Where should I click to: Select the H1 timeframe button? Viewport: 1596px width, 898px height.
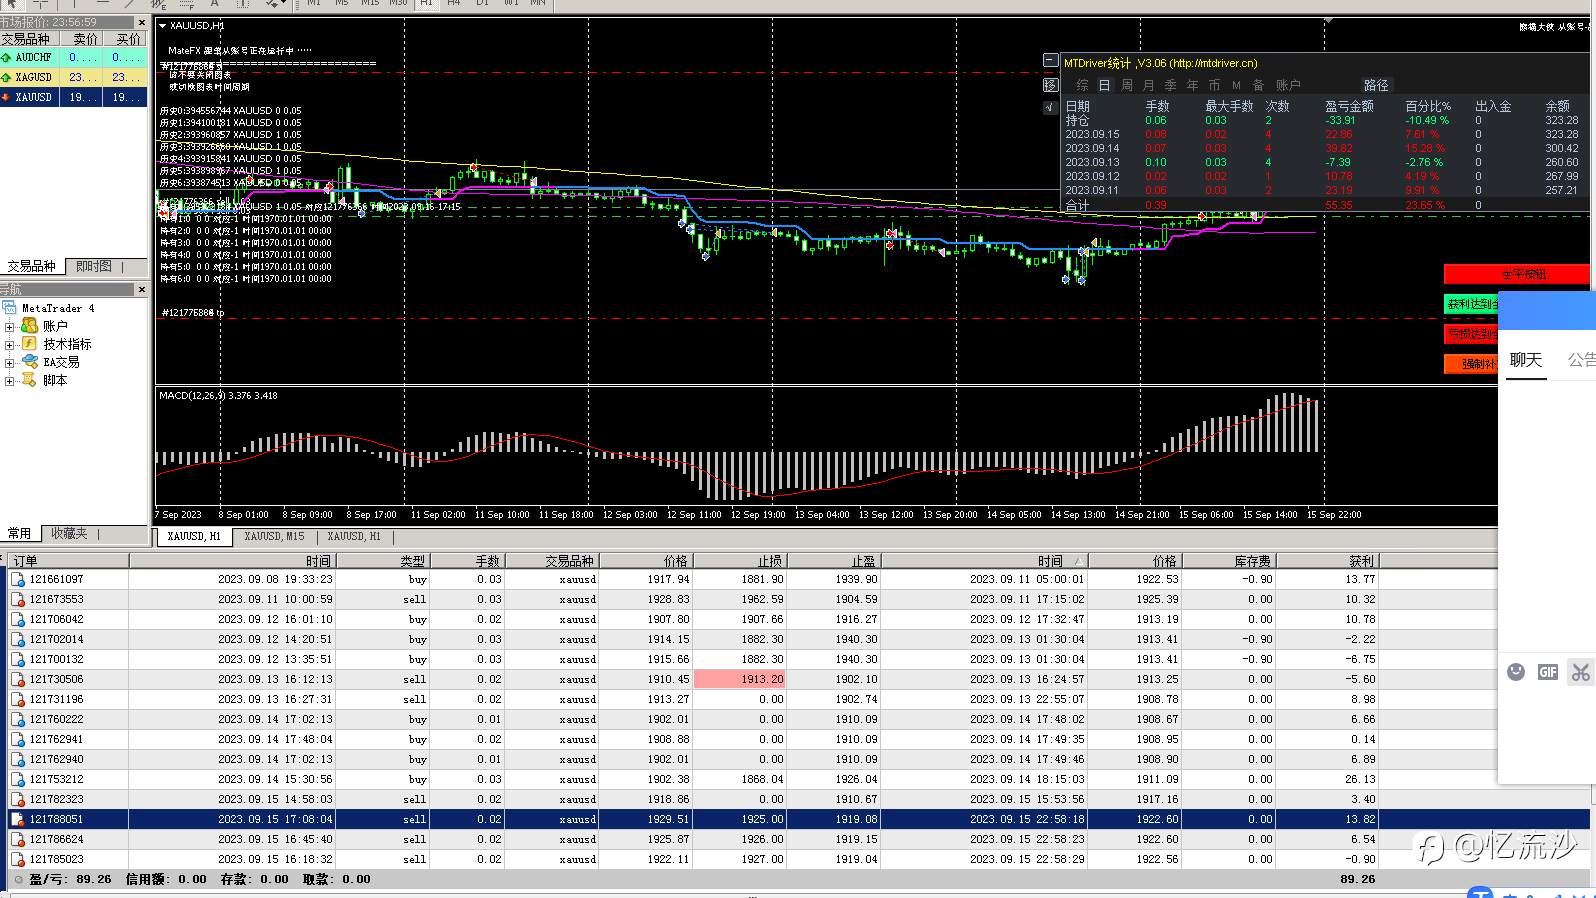426,4
